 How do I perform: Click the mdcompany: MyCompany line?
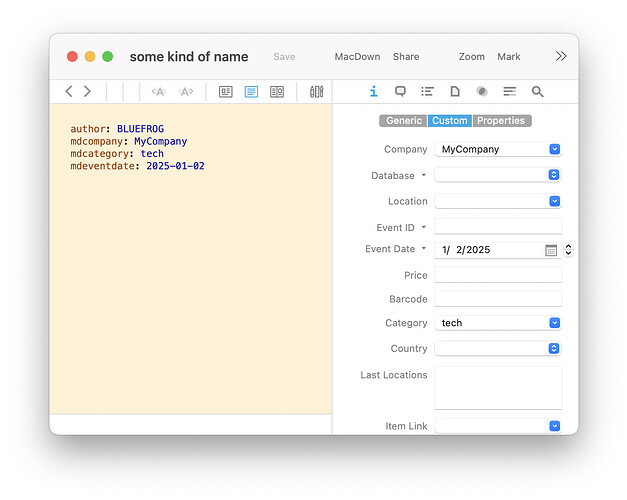click(129, 141)
